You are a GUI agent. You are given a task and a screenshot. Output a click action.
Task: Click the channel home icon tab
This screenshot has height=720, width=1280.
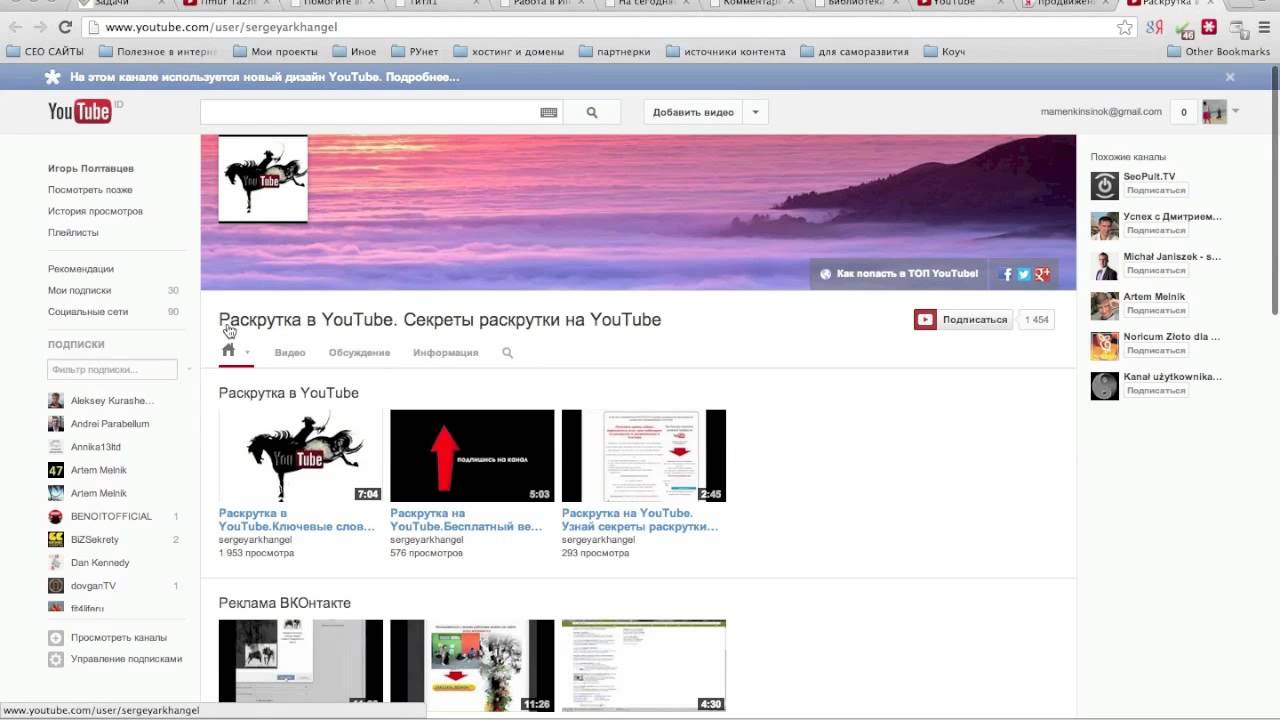[x=228, y=351]
